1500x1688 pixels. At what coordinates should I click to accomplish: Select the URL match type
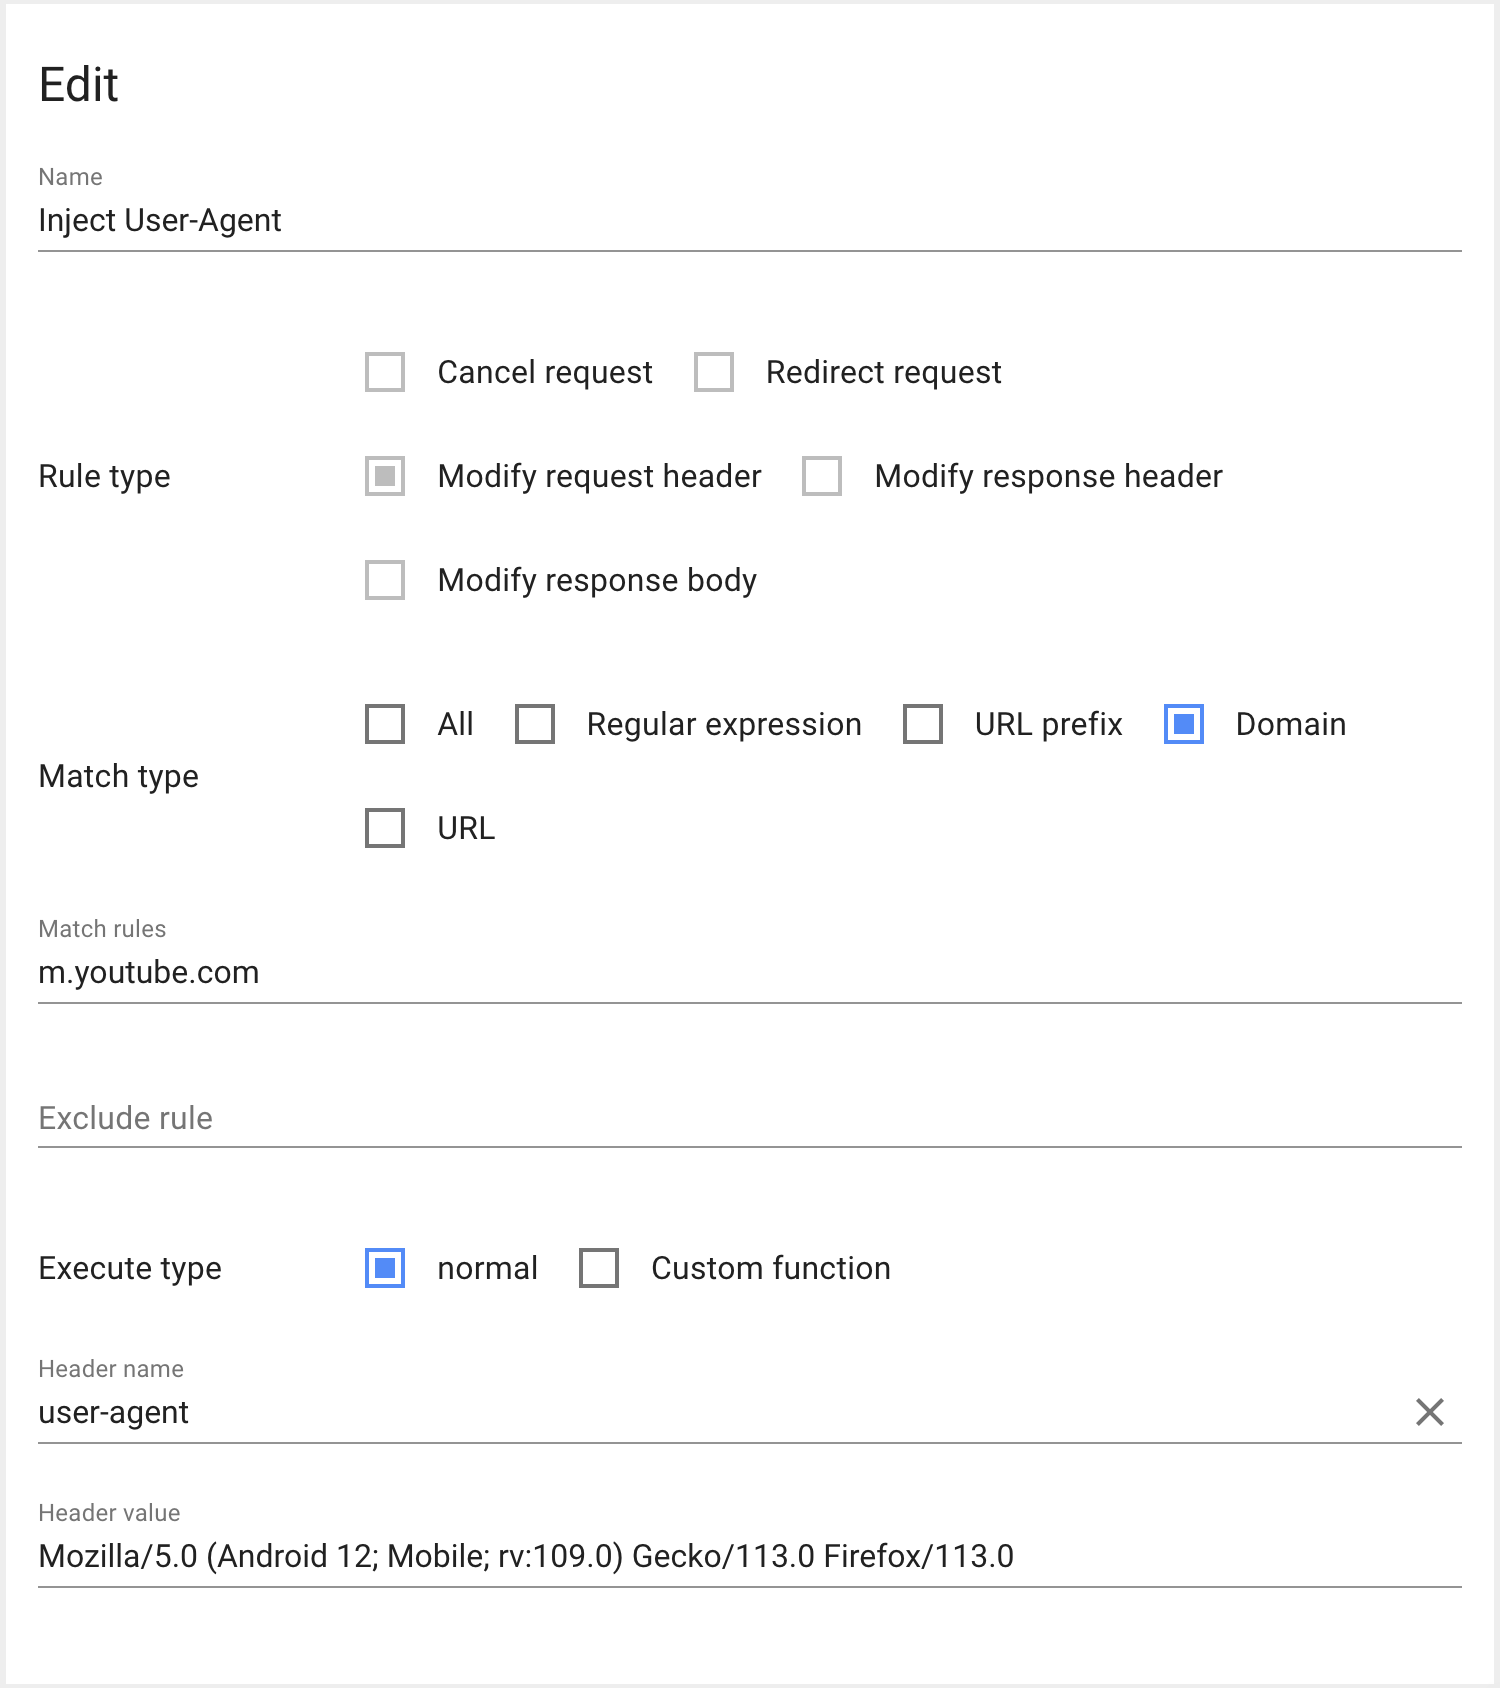click(385, 828)
